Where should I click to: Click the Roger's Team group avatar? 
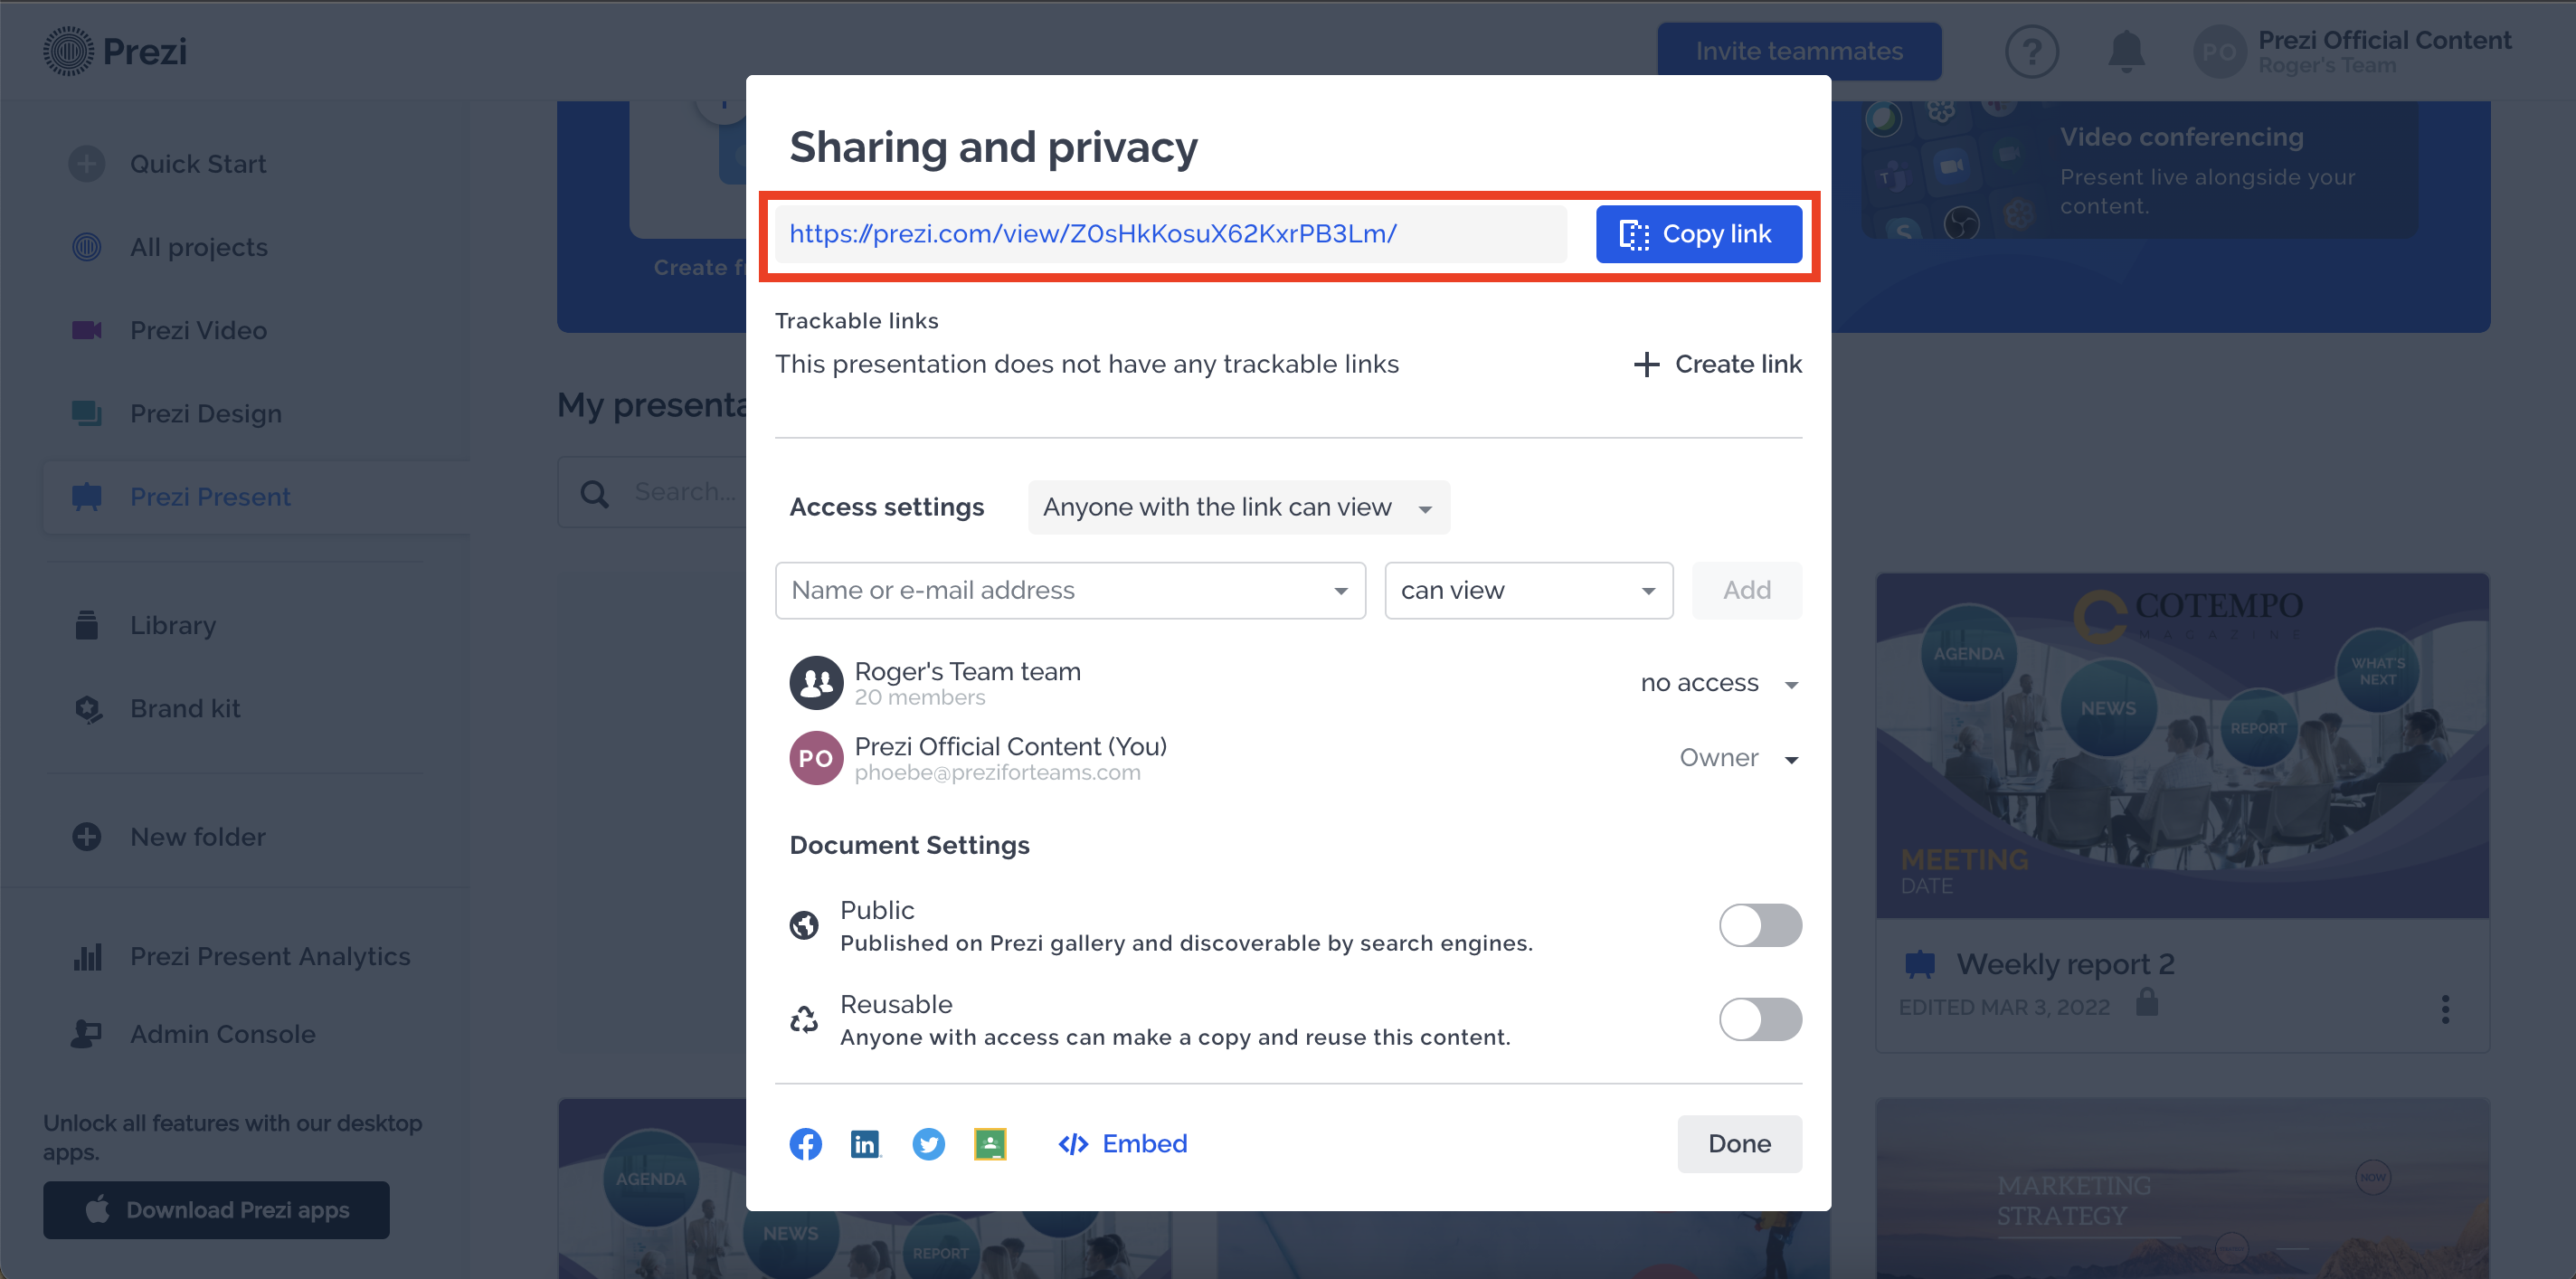816,682
